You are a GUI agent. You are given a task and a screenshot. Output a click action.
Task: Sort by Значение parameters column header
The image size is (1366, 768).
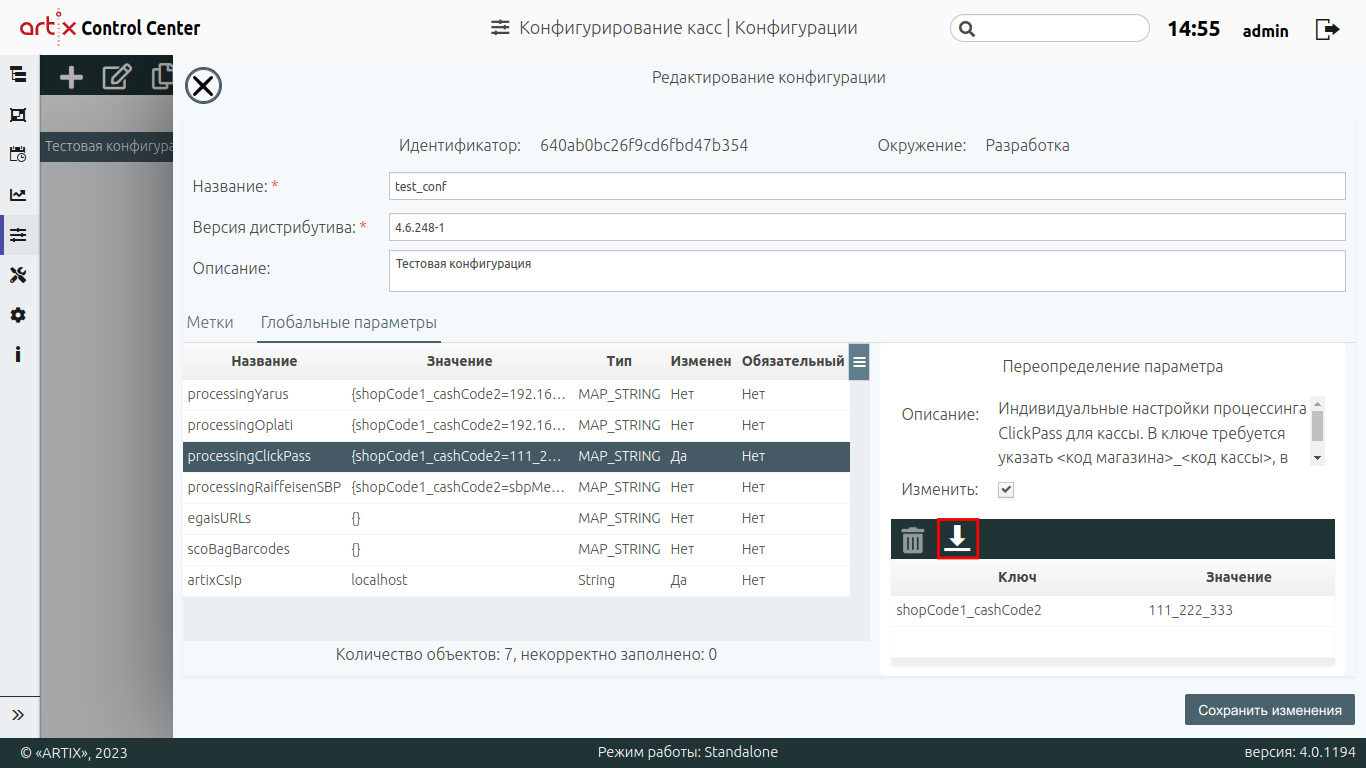click(x=459, y=361)
